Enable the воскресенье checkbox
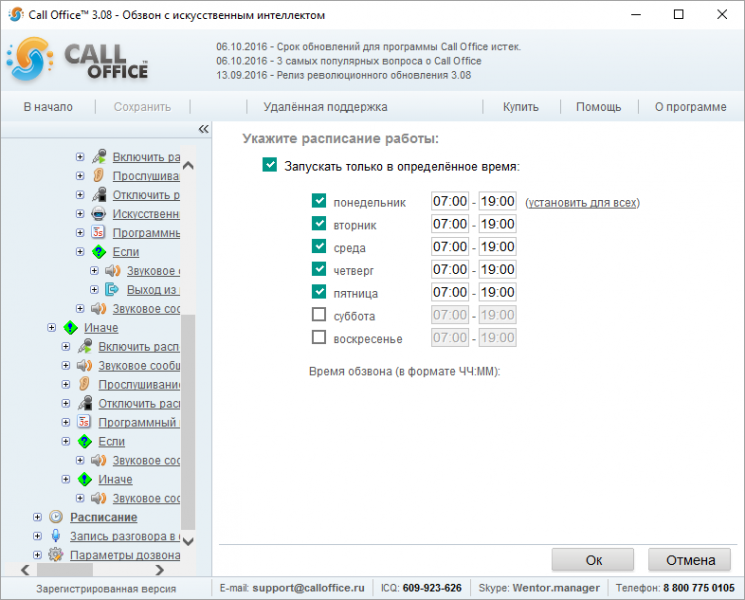The image size is (745, 600). tap(319, 337)
